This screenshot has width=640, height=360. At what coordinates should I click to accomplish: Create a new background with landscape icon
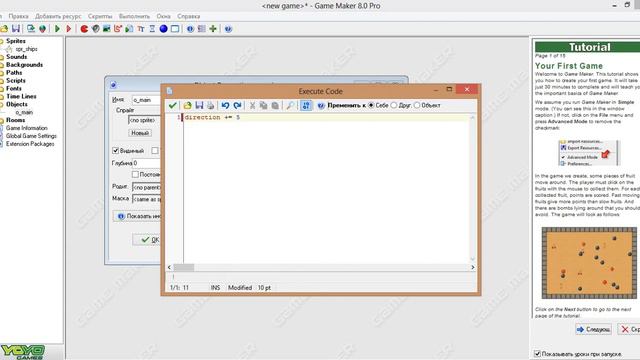pyautogui.click(x=107, y=29)
